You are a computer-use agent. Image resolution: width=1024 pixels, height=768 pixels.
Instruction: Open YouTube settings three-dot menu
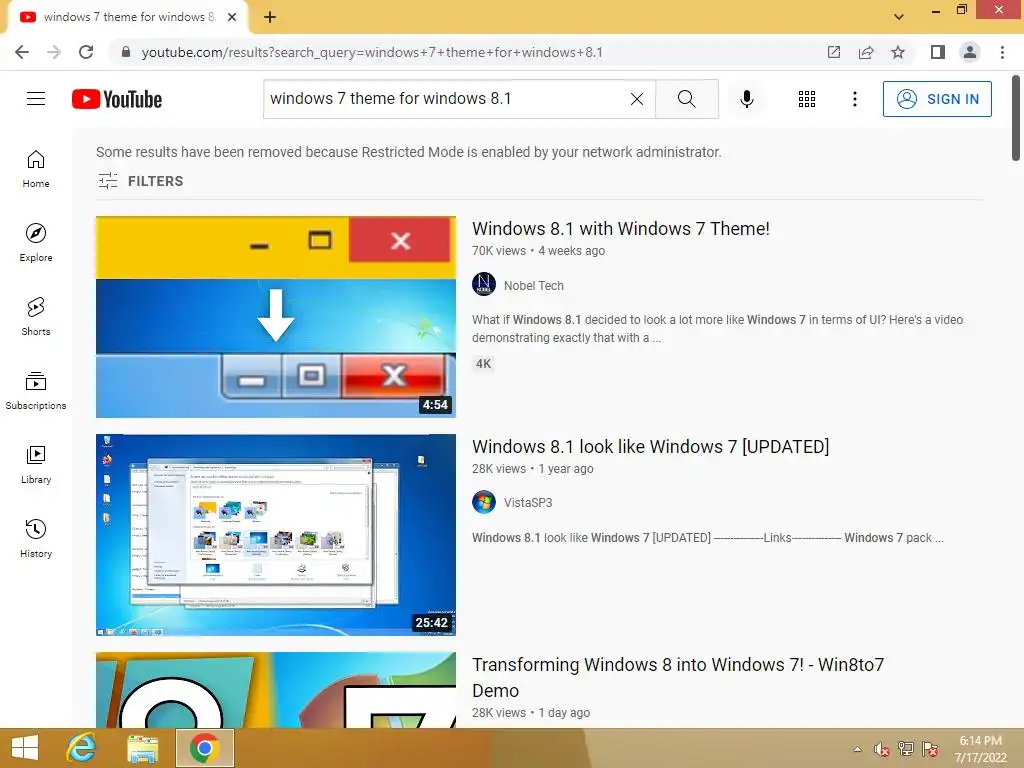point(854,99)
